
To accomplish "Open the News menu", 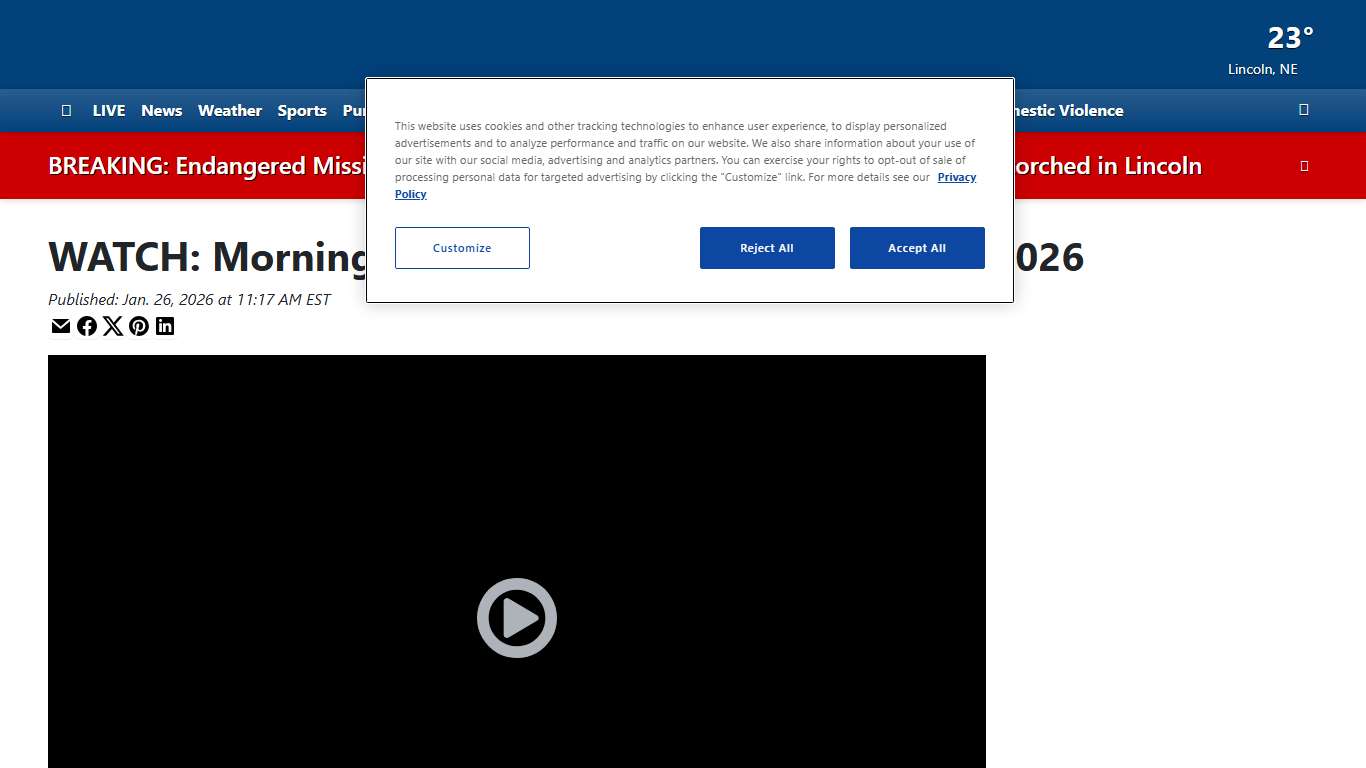I will 161,111.
